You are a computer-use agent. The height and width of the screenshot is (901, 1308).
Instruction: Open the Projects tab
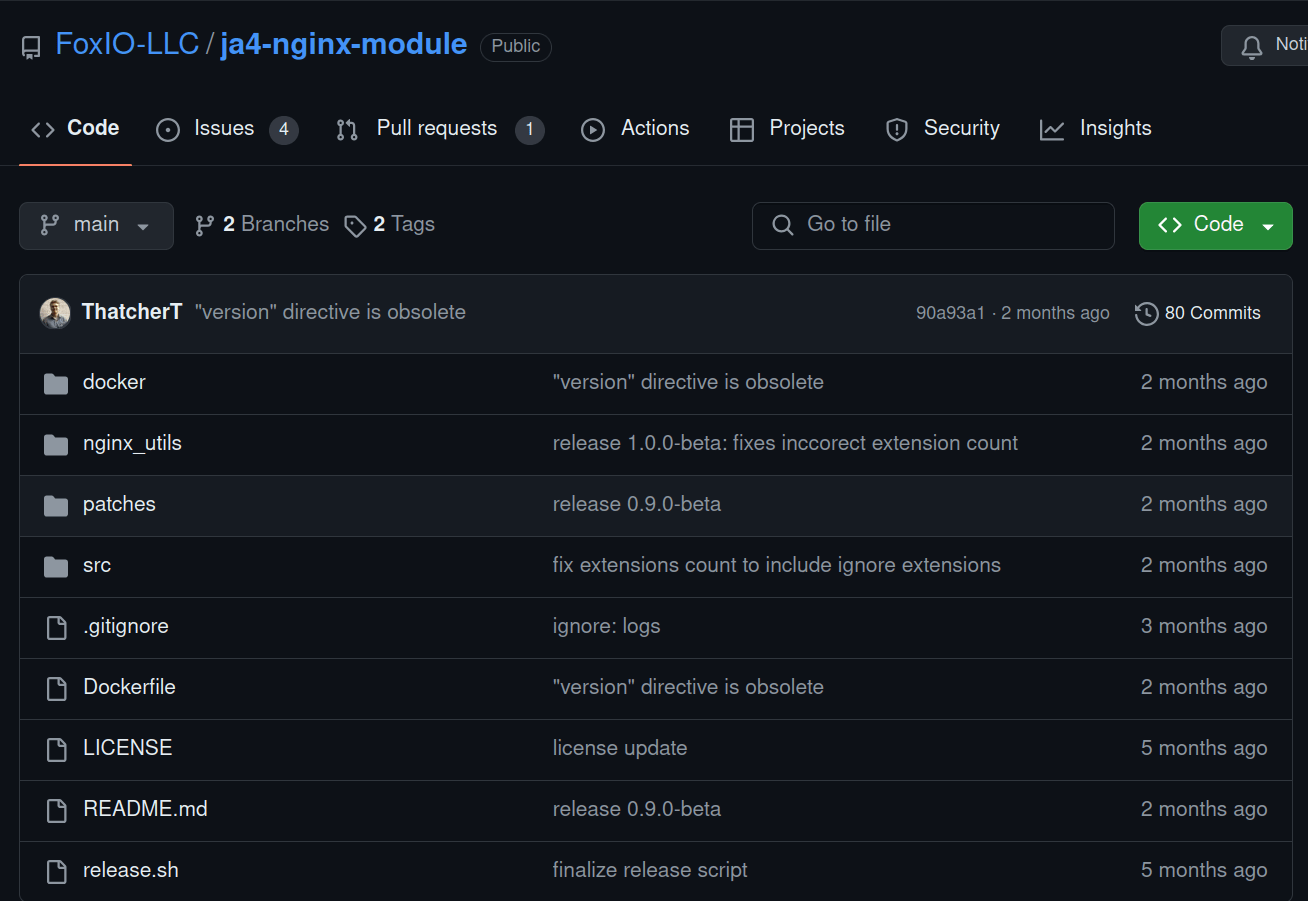point(787,129)
